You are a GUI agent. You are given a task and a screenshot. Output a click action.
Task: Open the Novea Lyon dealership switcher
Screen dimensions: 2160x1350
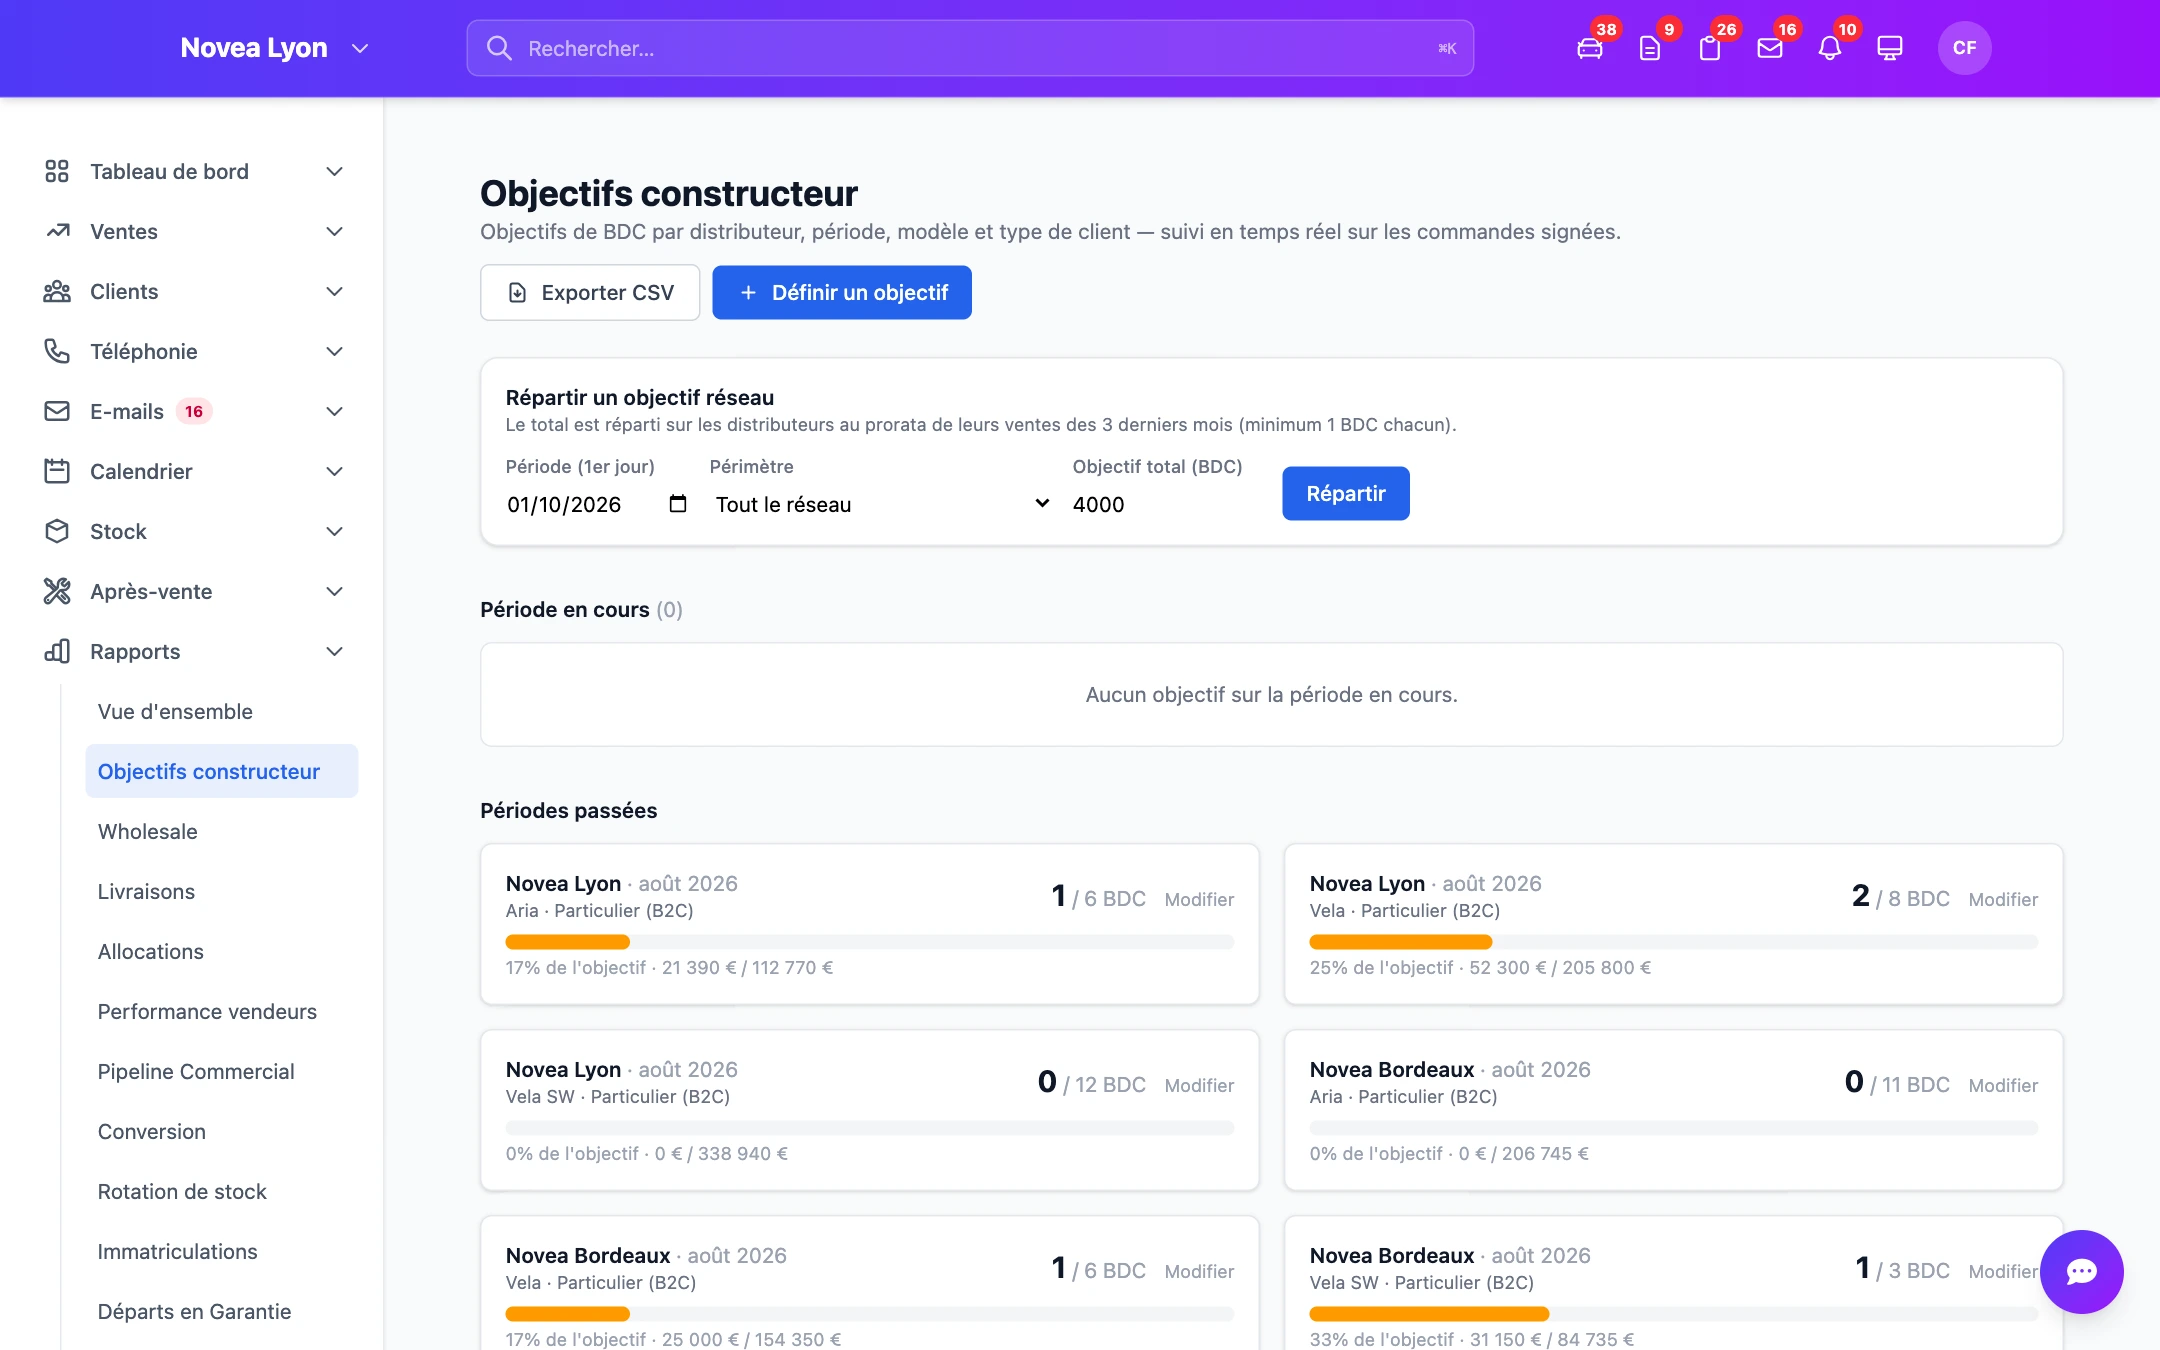click(274, 48)
